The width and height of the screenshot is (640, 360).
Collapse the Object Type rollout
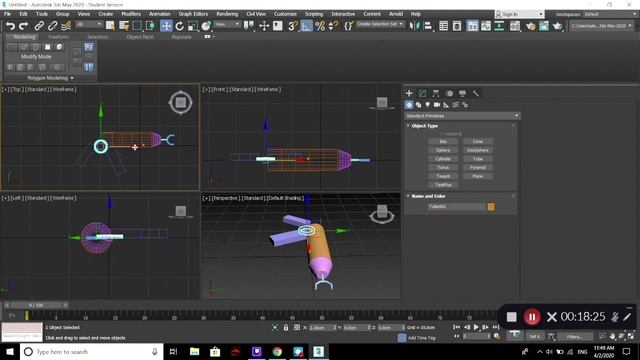point(424,126)
